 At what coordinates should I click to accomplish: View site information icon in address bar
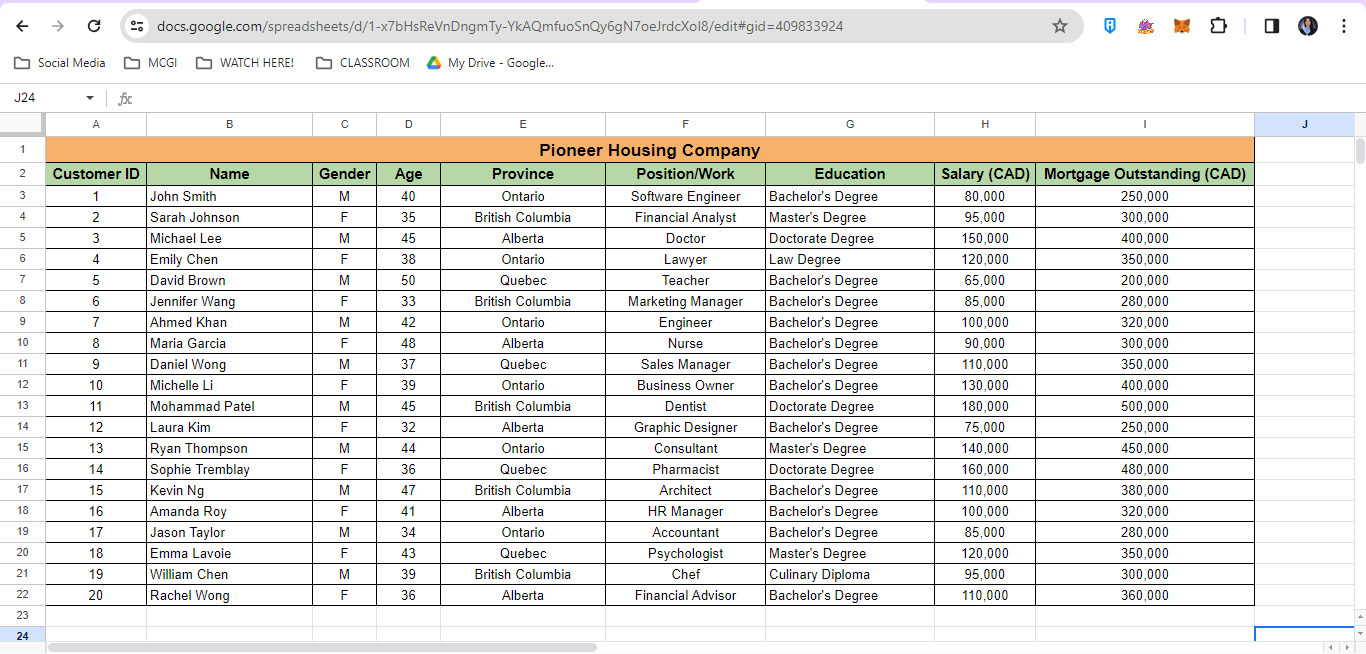coord(138,26)
